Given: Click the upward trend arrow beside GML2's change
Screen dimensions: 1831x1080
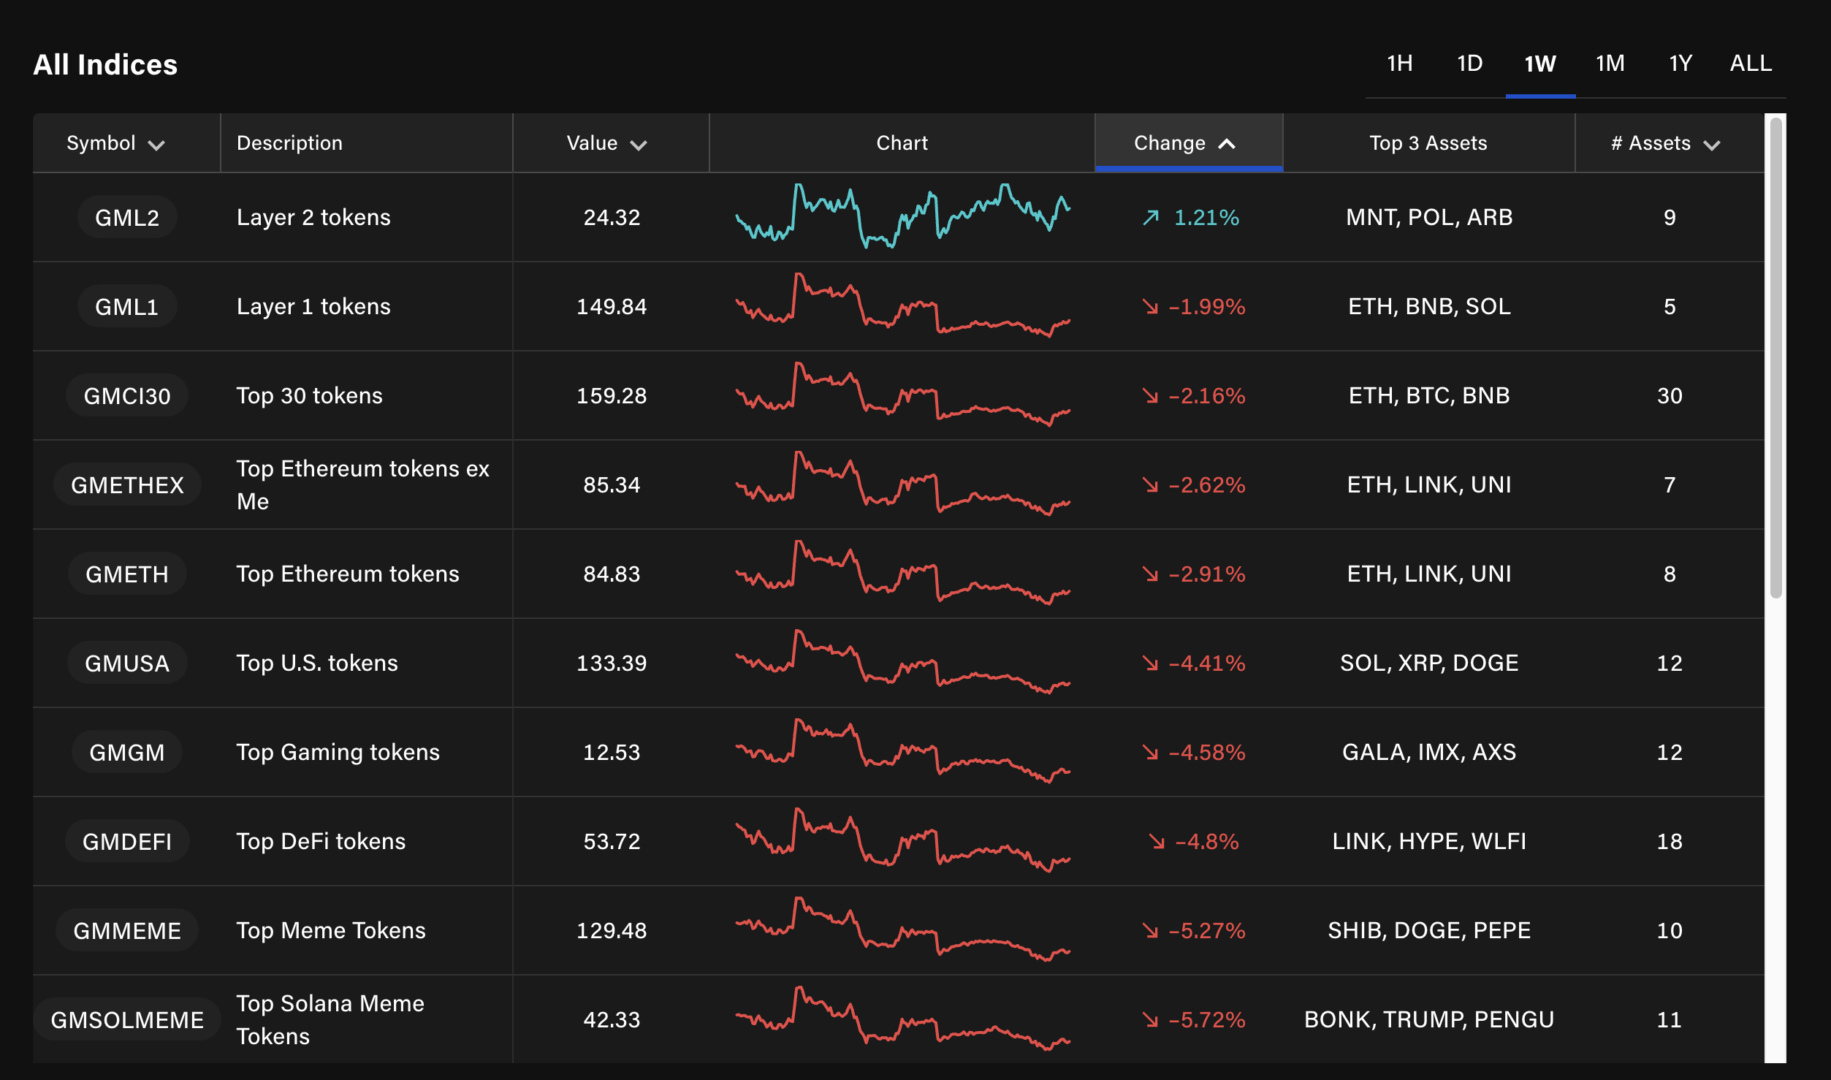Looking at the screenshot, I should [1150, 216].
